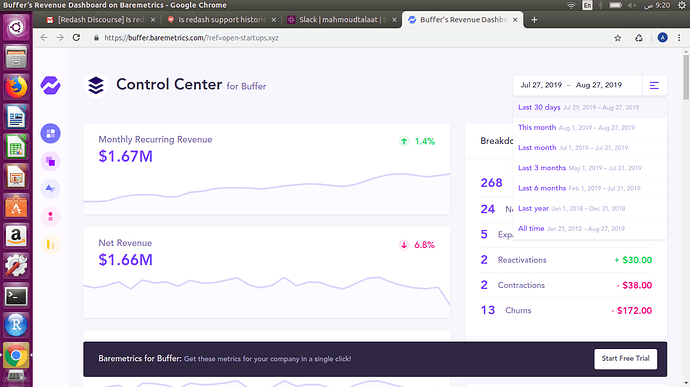Click the Jul 27, 2019 start date

tap(541, 85)
